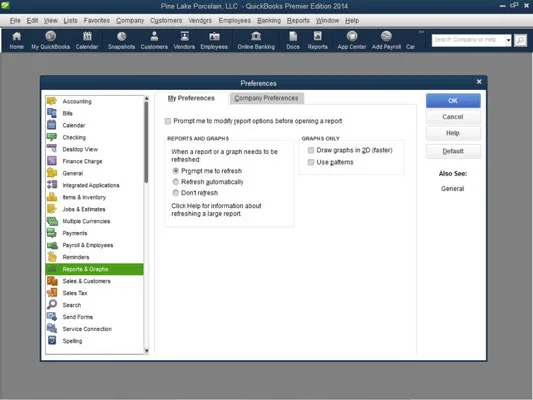Select Sales & Customers preferences category
This screenshot has width=533, height=400.
(94, 281)
